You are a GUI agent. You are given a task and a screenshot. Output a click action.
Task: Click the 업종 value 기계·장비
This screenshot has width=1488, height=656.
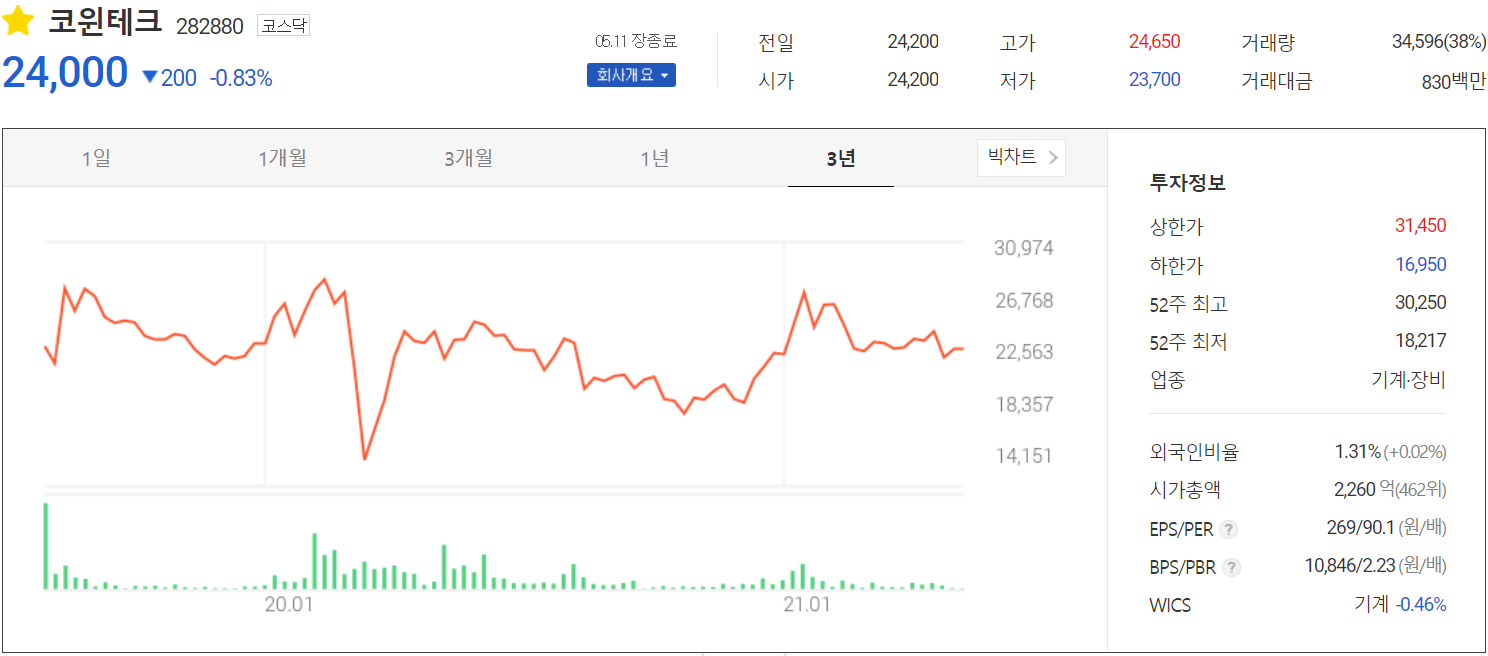click(1408, 380)
